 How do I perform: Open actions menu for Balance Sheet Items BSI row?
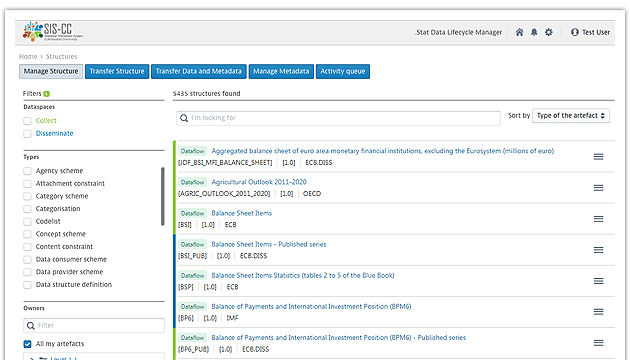[598, 219]
